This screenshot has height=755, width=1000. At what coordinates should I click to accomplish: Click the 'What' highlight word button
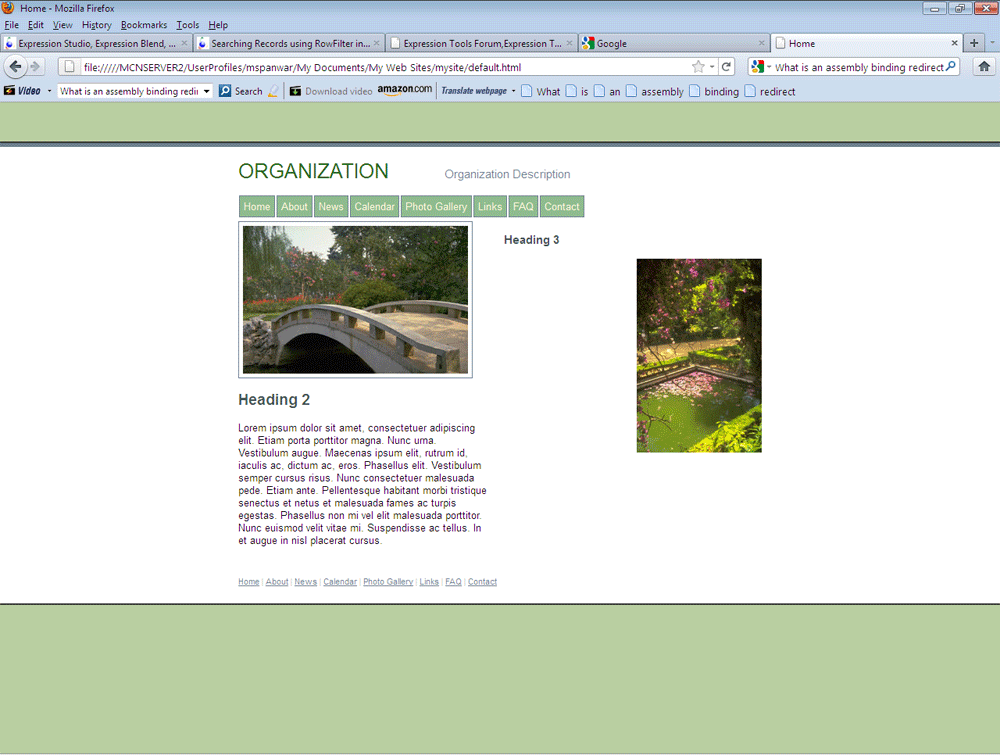pyautogui.click(x=541, y=91)
